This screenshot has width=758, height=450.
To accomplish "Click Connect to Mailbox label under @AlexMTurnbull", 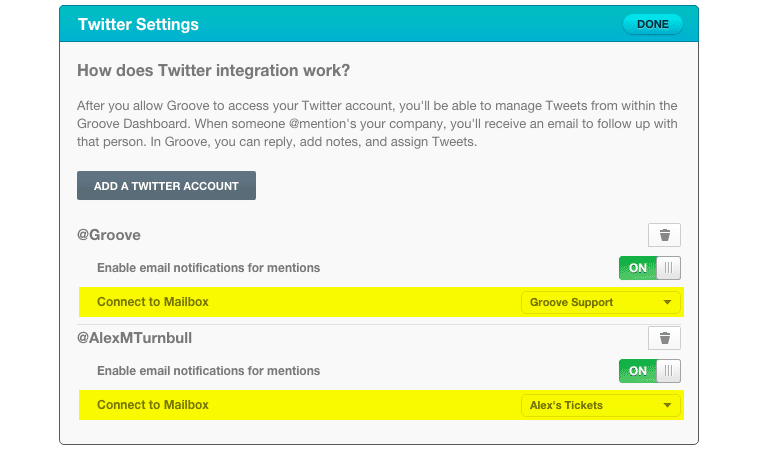I will point(153,405).
